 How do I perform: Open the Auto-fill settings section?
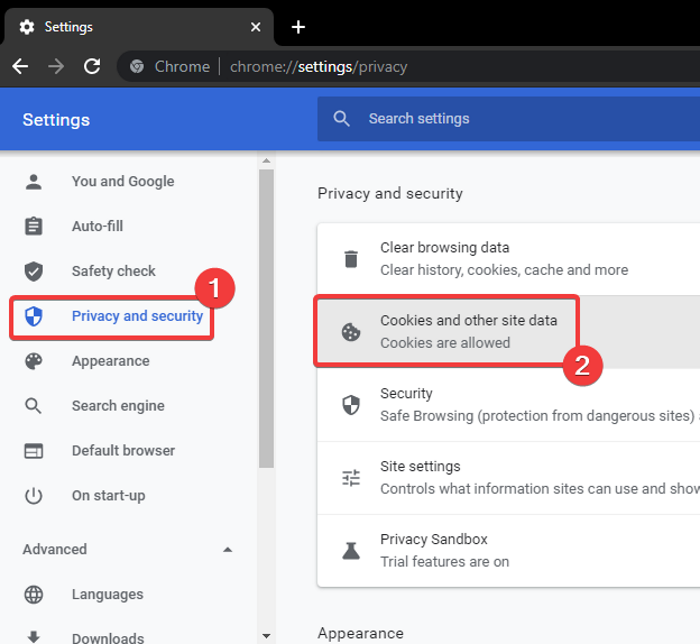tap(97, 226)
